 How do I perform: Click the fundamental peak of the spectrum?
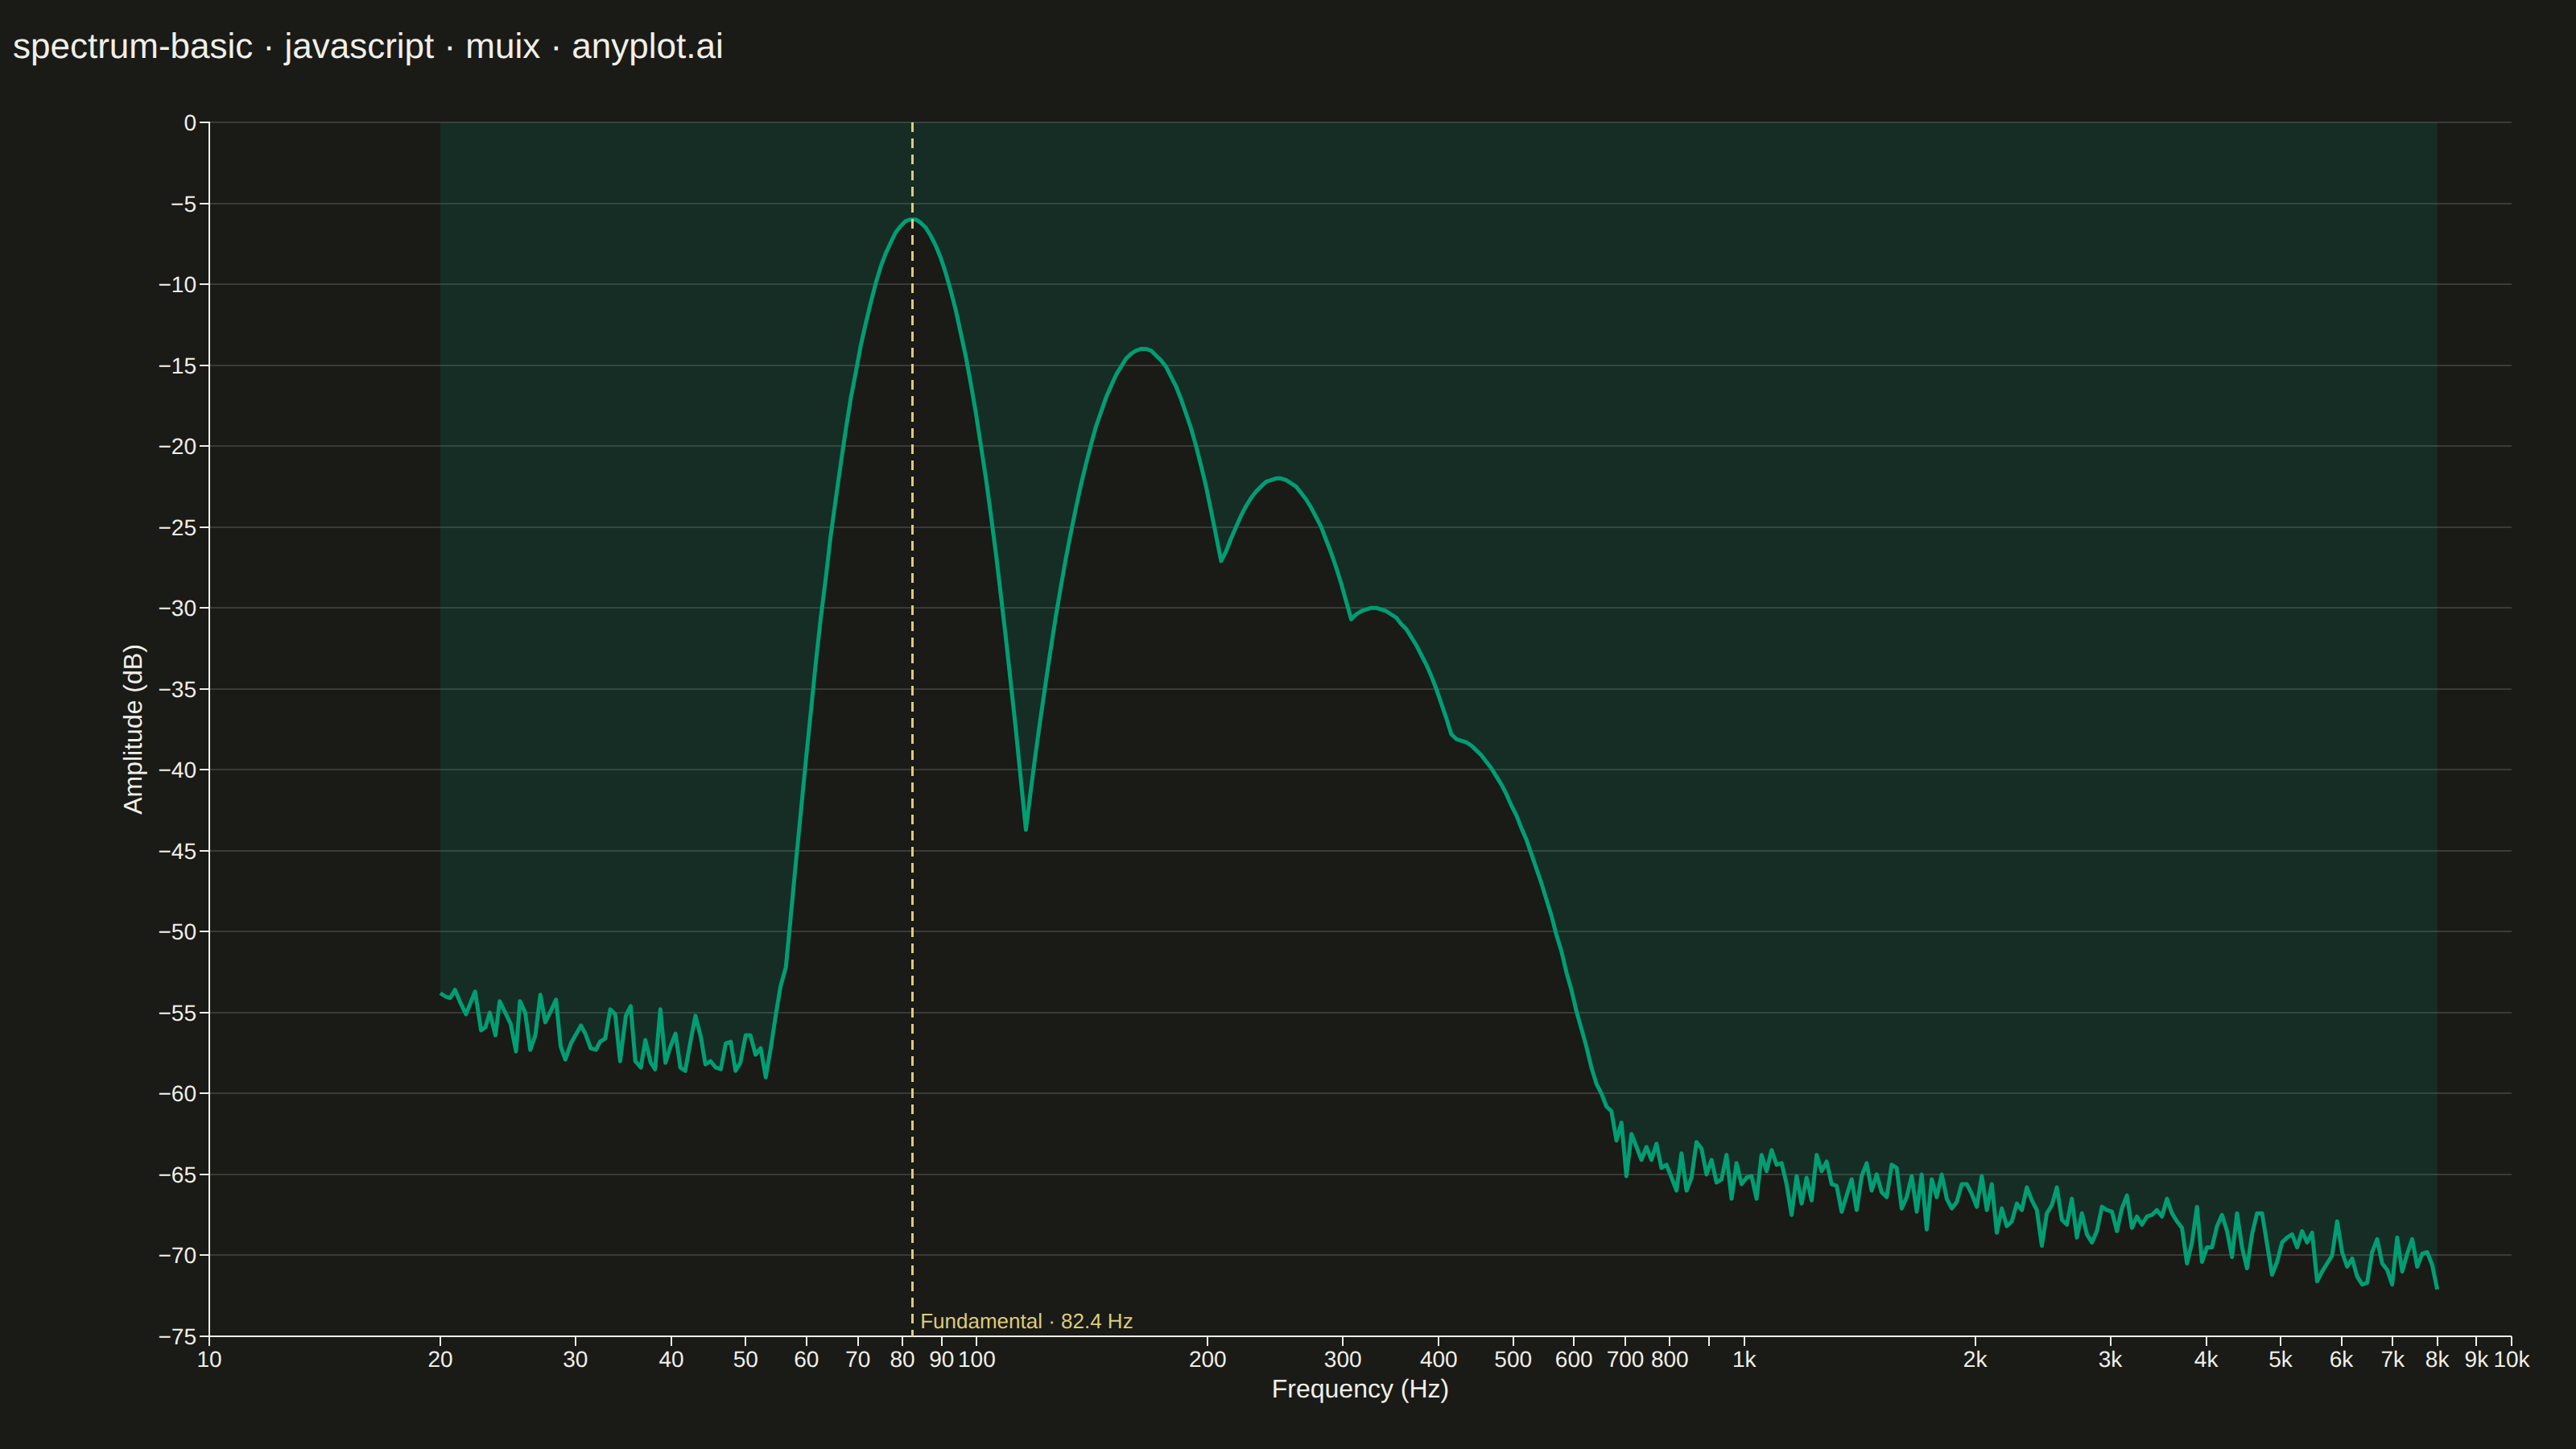pyautogui.click(x=912, y=219)
